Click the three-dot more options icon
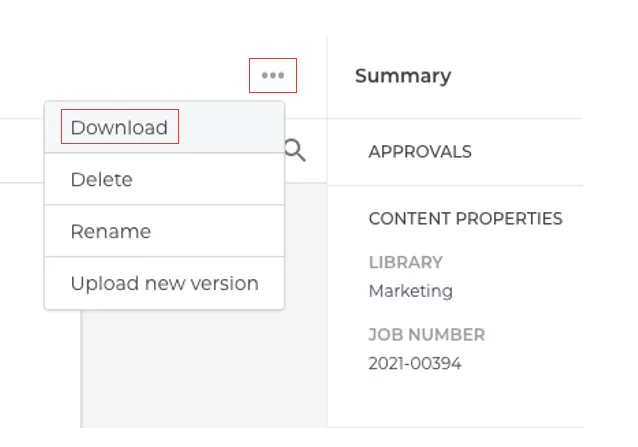This screenshot has height=447, width=638. [273, 75]
